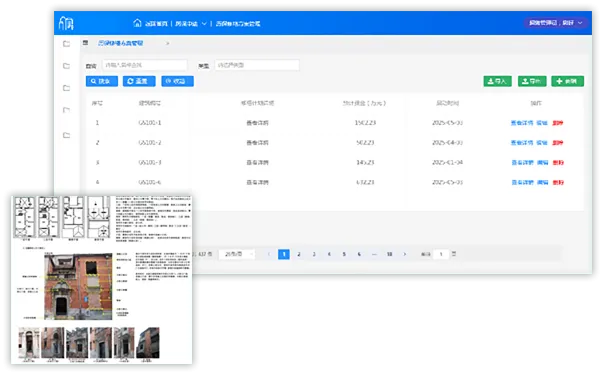Click the first small doorway photo thumbnail

[29, 343]
